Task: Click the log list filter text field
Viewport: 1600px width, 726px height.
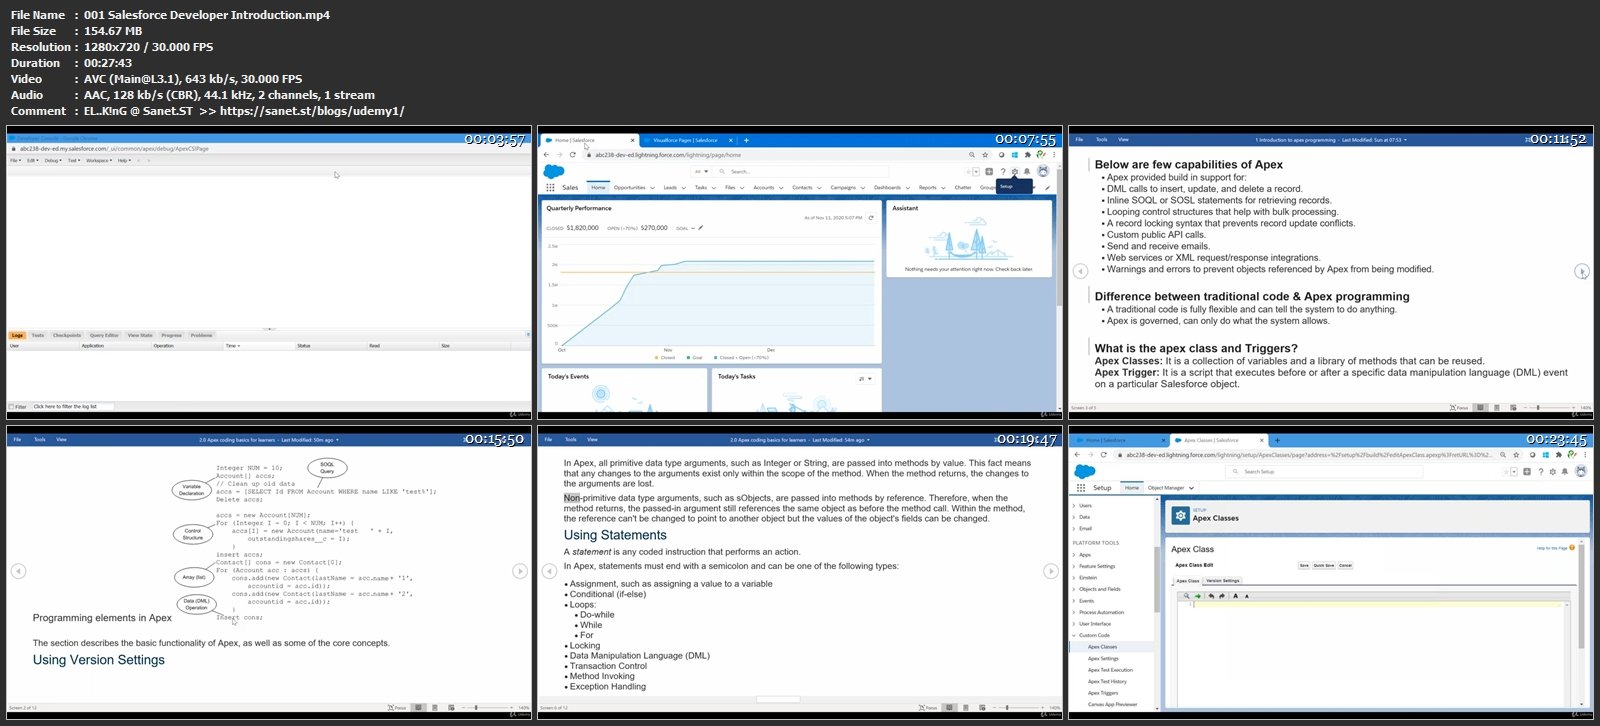Action: coord(73,407)
